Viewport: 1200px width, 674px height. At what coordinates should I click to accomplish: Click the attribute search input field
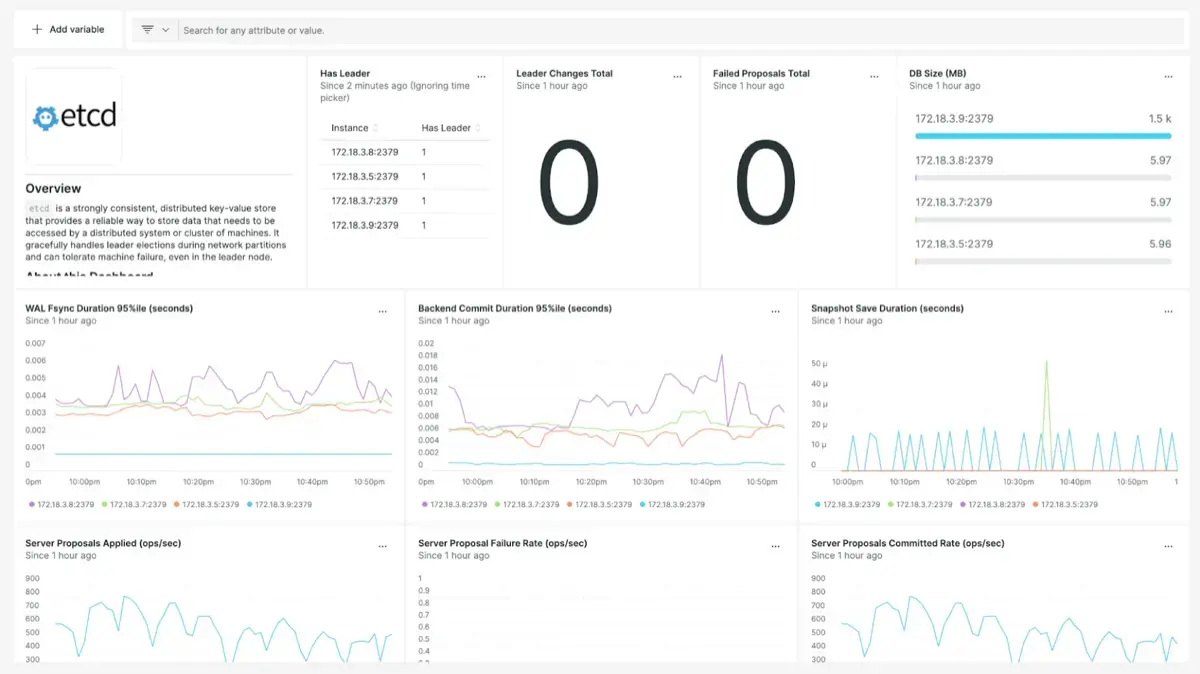(x=680, y=30)
